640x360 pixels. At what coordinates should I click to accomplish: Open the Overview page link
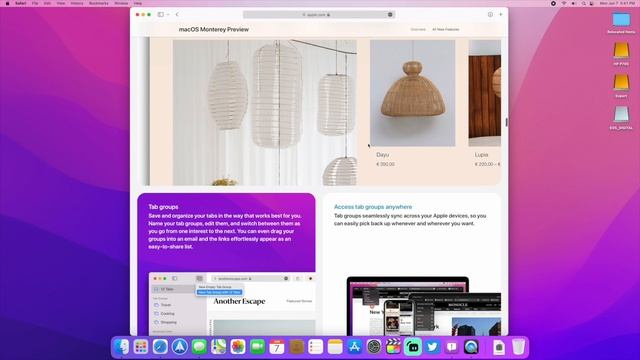click(418, 29)
